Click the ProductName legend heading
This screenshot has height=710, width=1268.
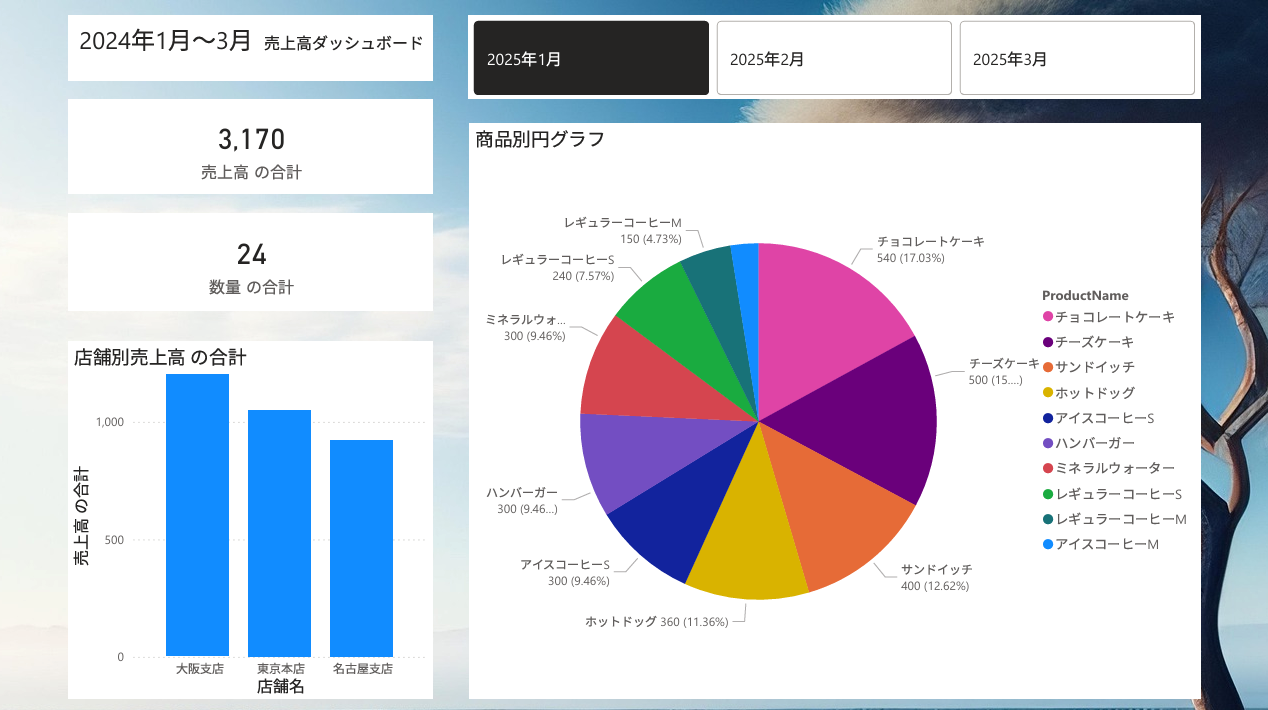pos(1085,296)
